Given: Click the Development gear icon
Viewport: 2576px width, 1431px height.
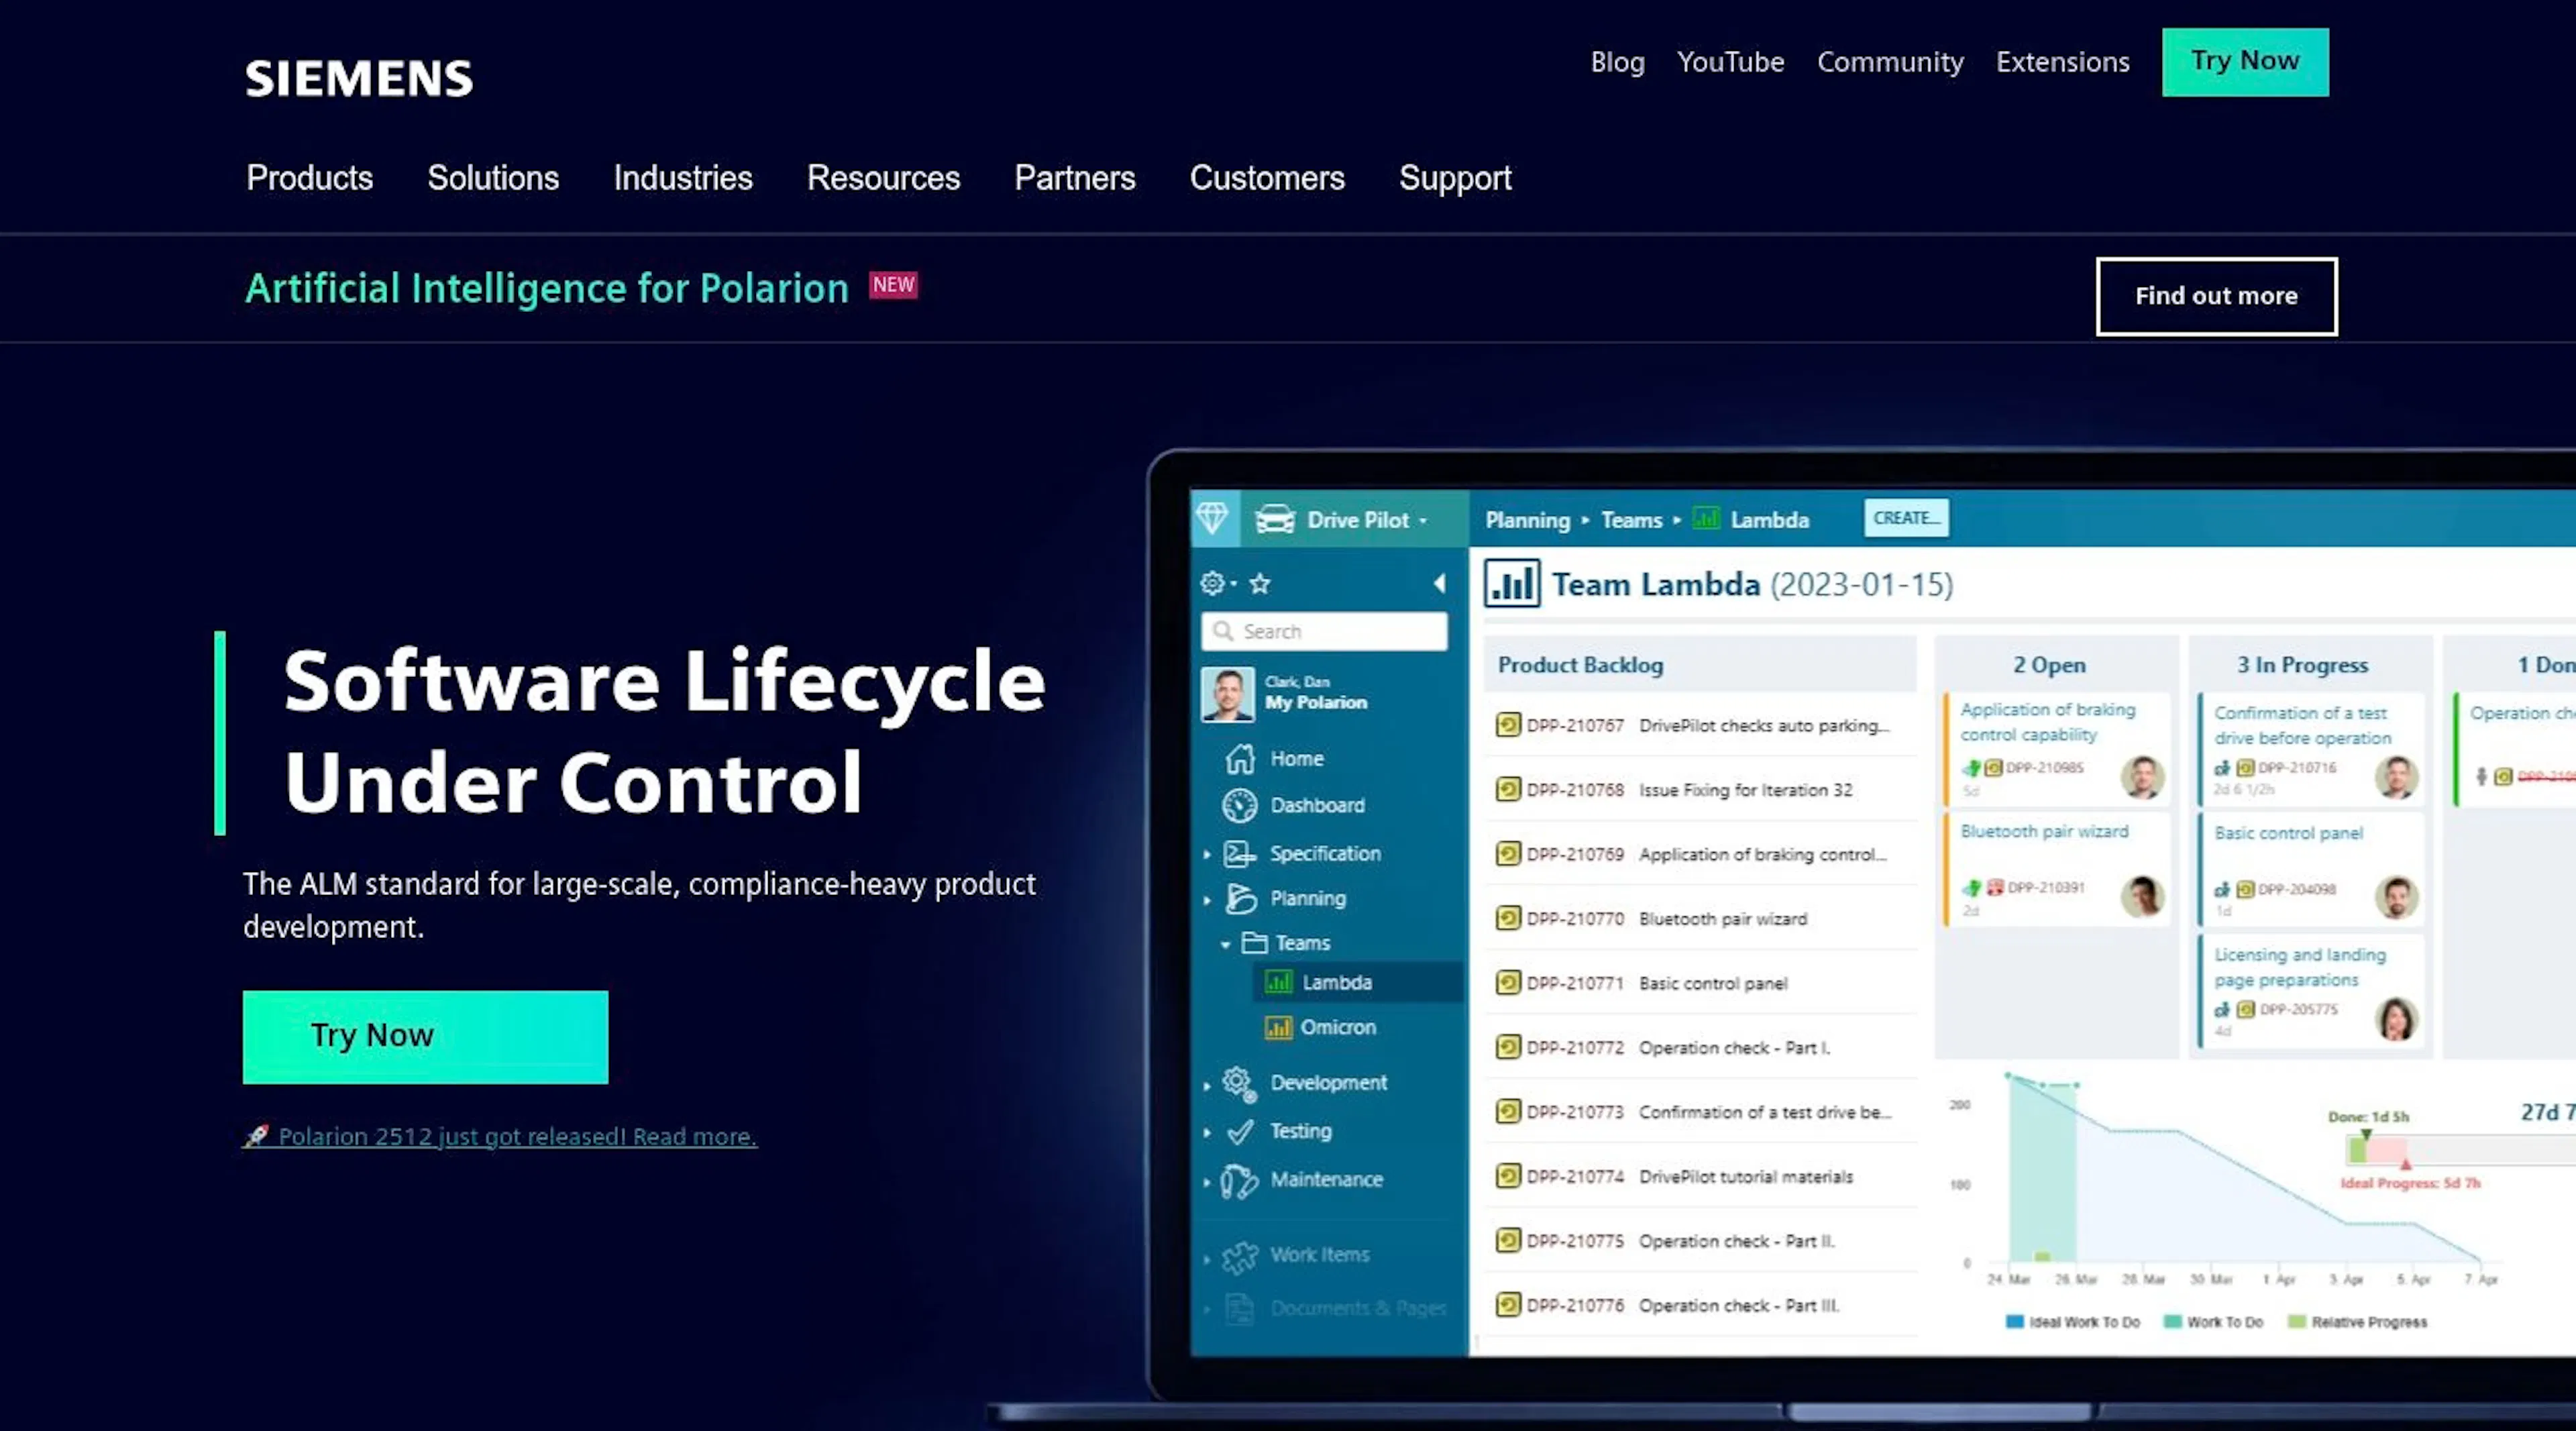Looking at the screenshot, I should coord(1239,1083).
